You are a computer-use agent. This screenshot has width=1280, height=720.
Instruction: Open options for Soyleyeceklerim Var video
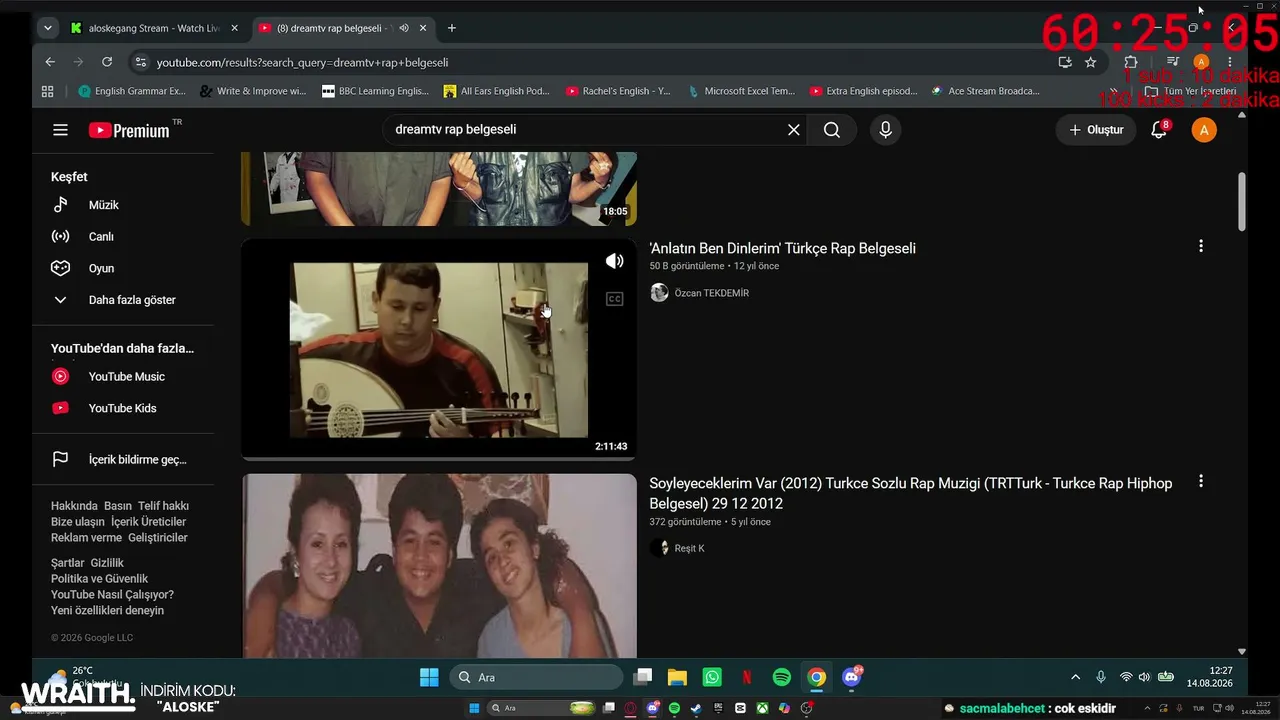1201,481
